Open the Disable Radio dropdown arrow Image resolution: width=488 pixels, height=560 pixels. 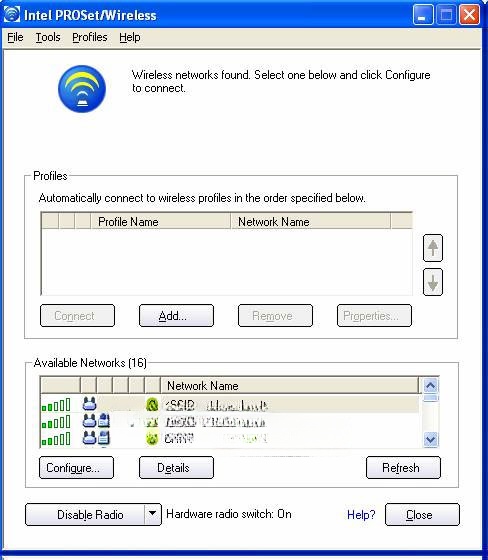tap(153, 514)
